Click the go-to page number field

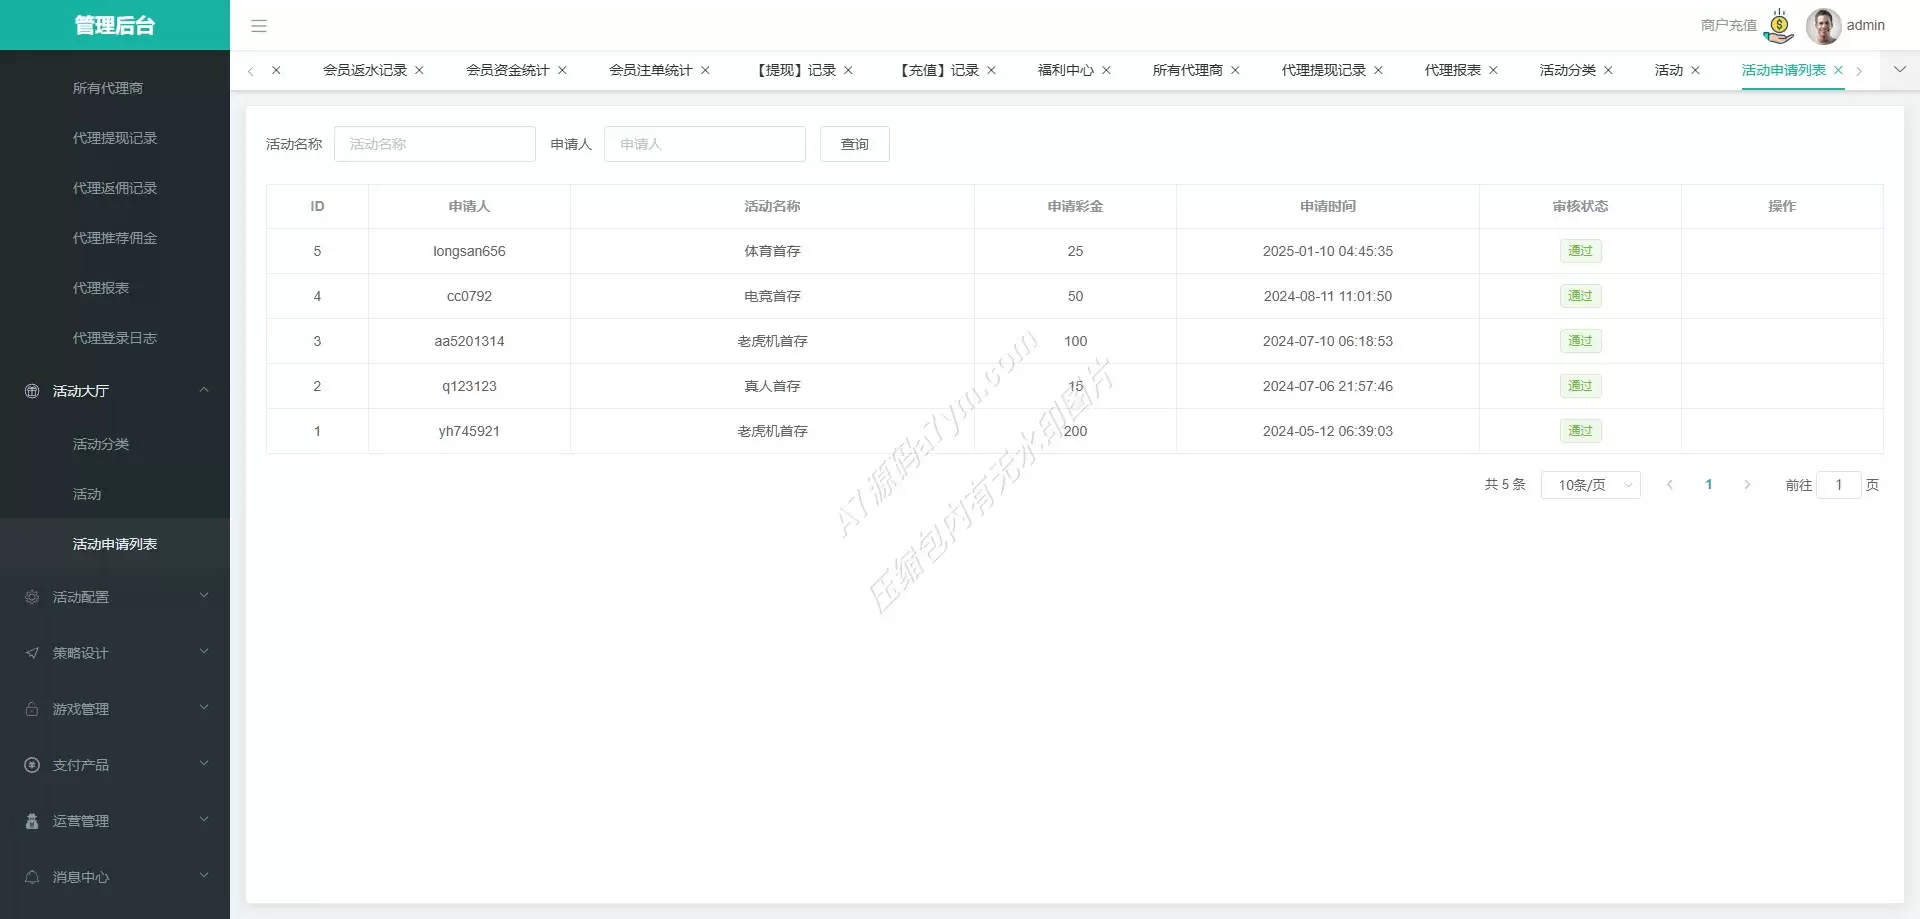click(1838, 485)
